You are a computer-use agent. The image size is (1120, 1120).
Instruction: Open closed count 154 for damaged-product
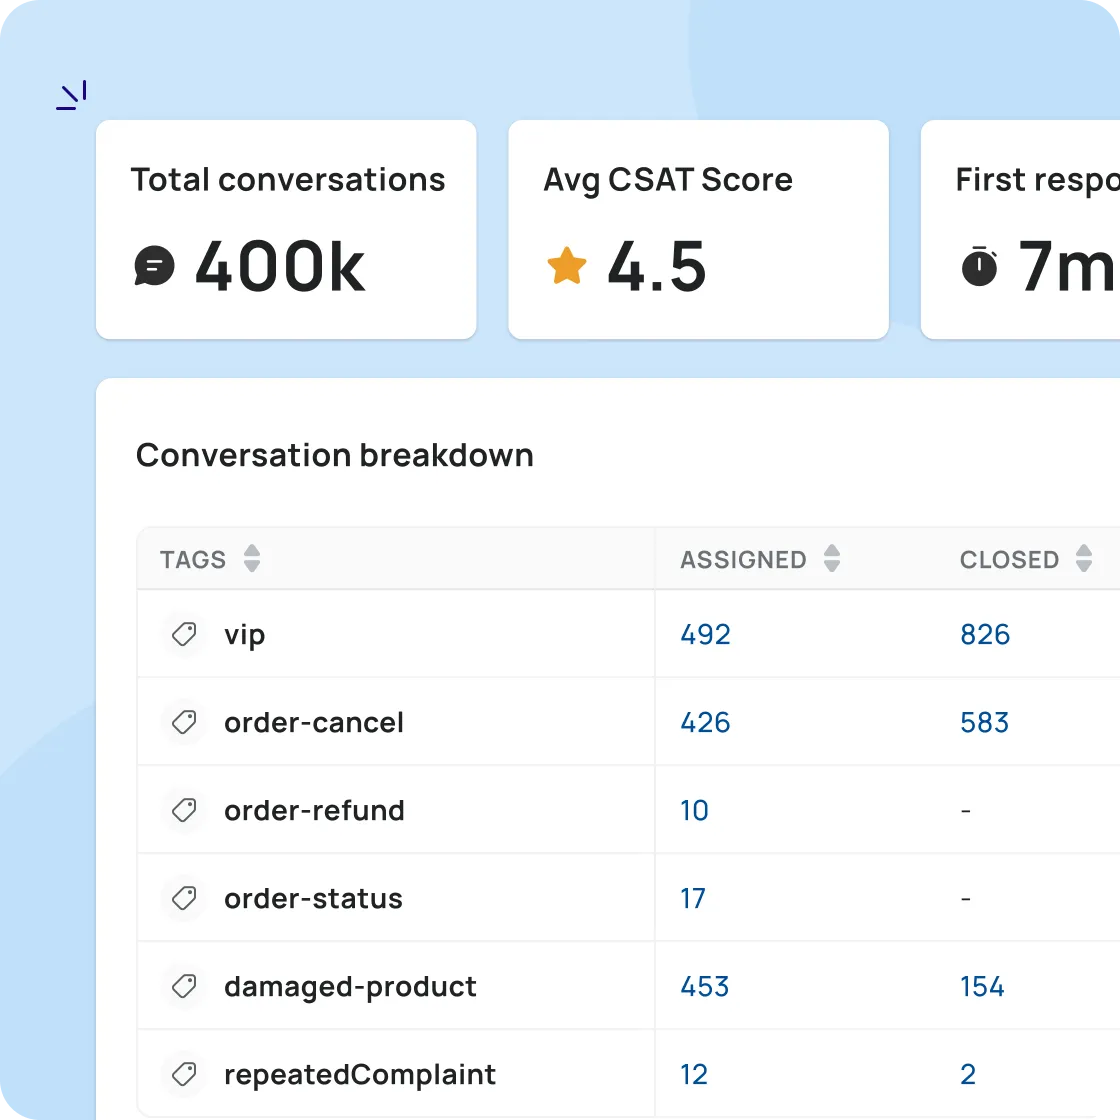point(982,987)
